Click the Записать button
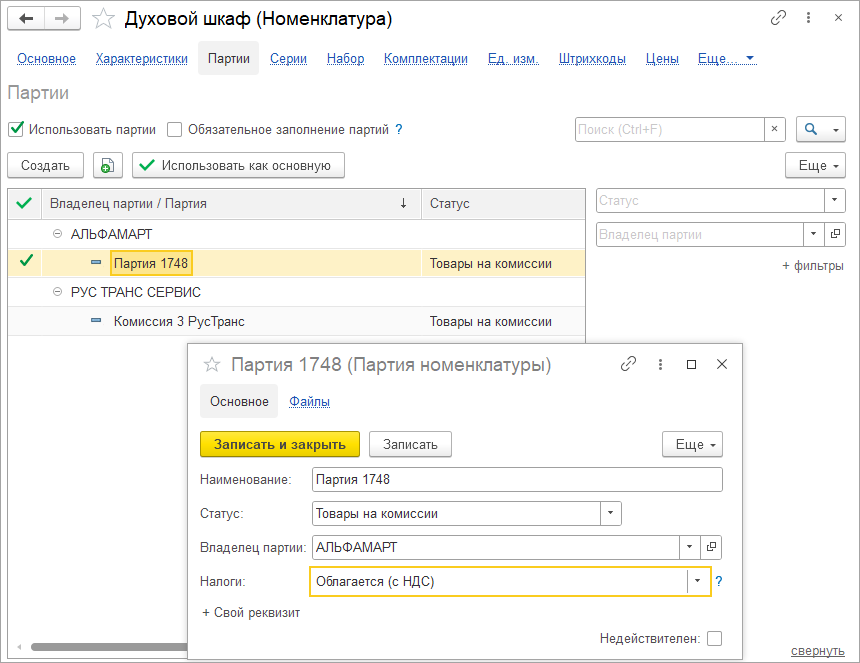860x663 pixels. [x=410, y=444]
